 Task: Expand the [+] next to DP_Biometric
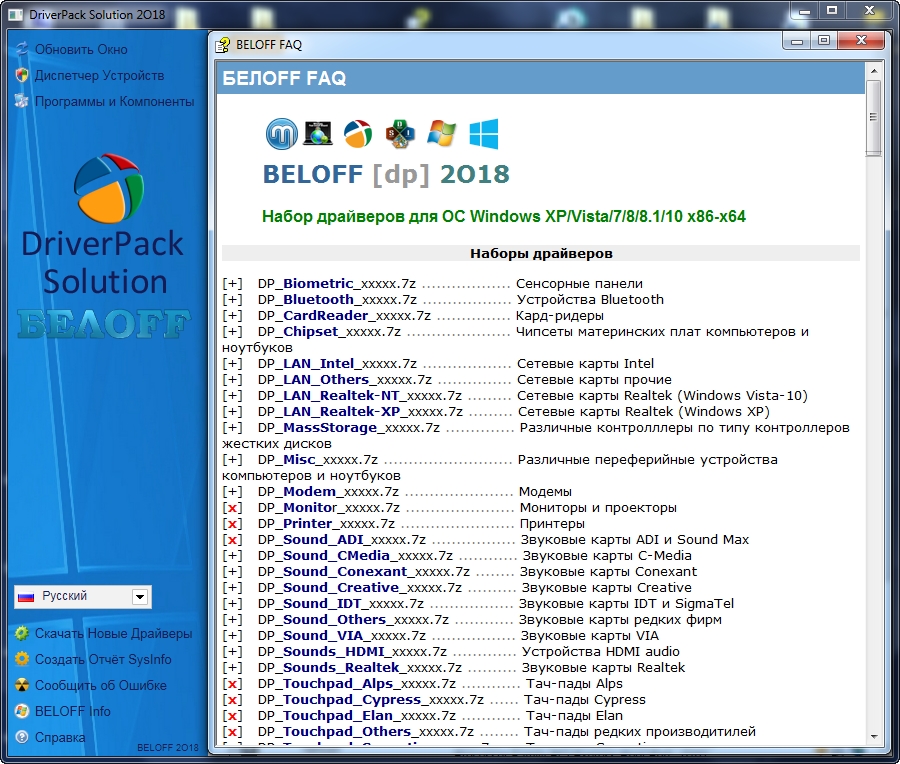(x=232, y=284)
